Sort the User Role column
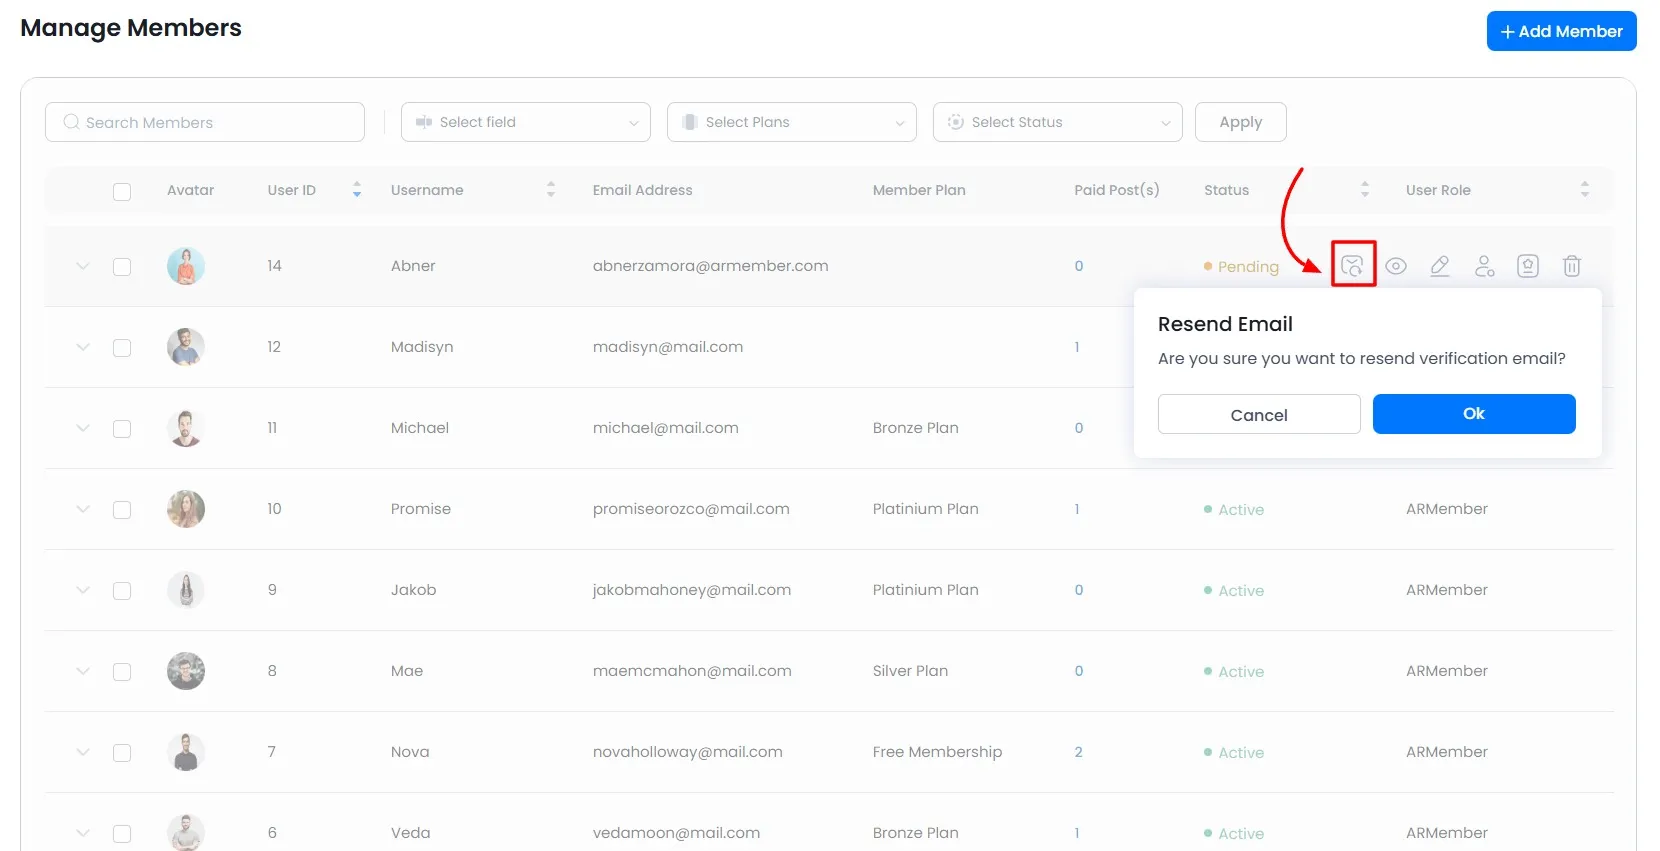 (1584, 190)
